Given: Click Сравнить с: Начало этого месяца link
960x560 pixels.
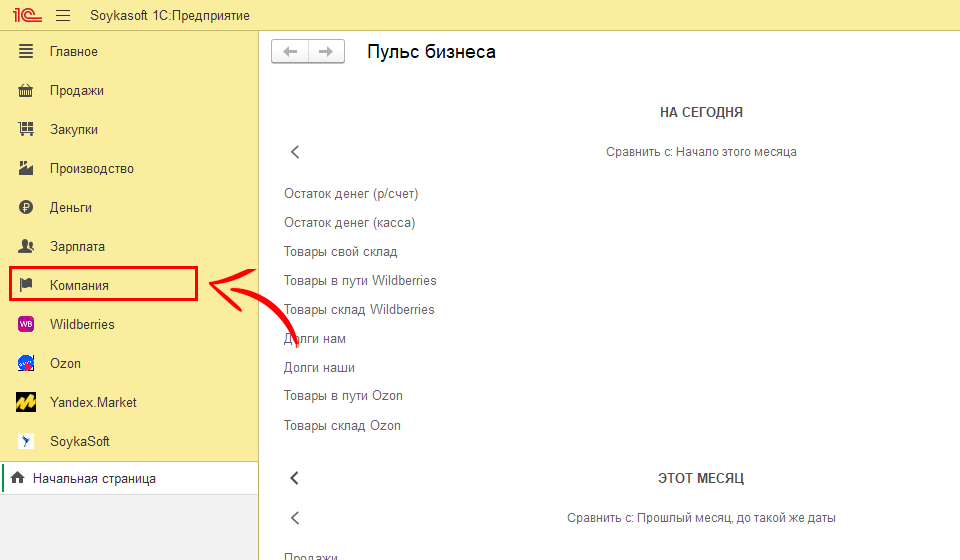Looking at the screenshot, I should point(700,152).
